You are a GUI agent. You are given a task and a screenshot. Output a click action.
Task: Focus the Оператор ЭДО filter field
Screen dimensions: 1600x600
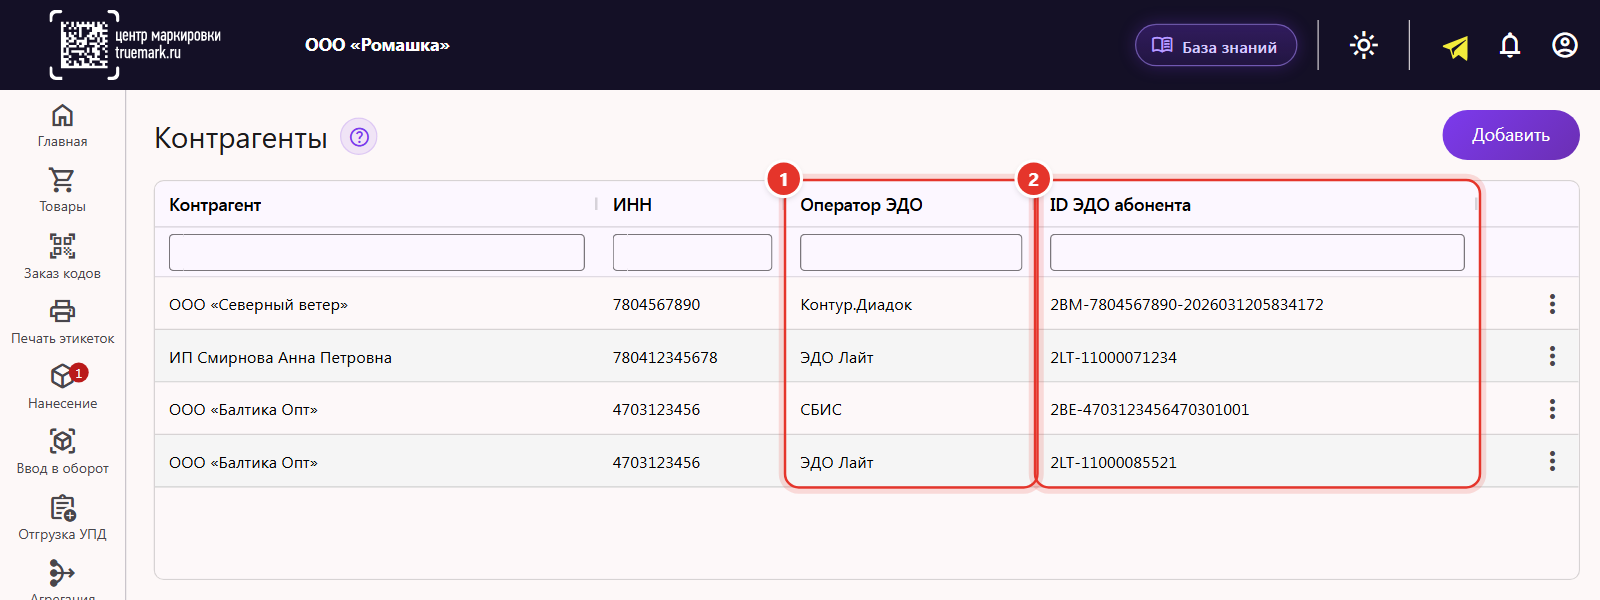[x=911, y=252]
